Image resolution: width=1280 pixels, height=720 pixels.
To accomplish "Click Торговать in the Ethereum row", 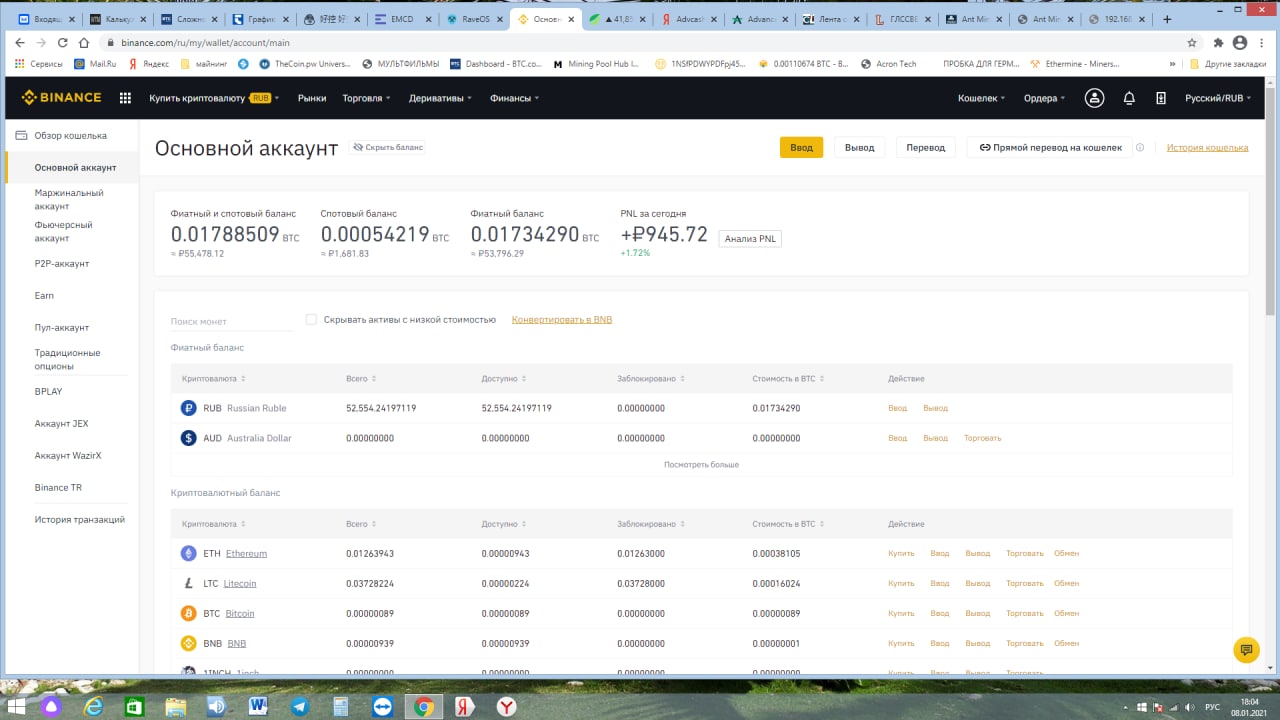I will [x=1024, y=553].
